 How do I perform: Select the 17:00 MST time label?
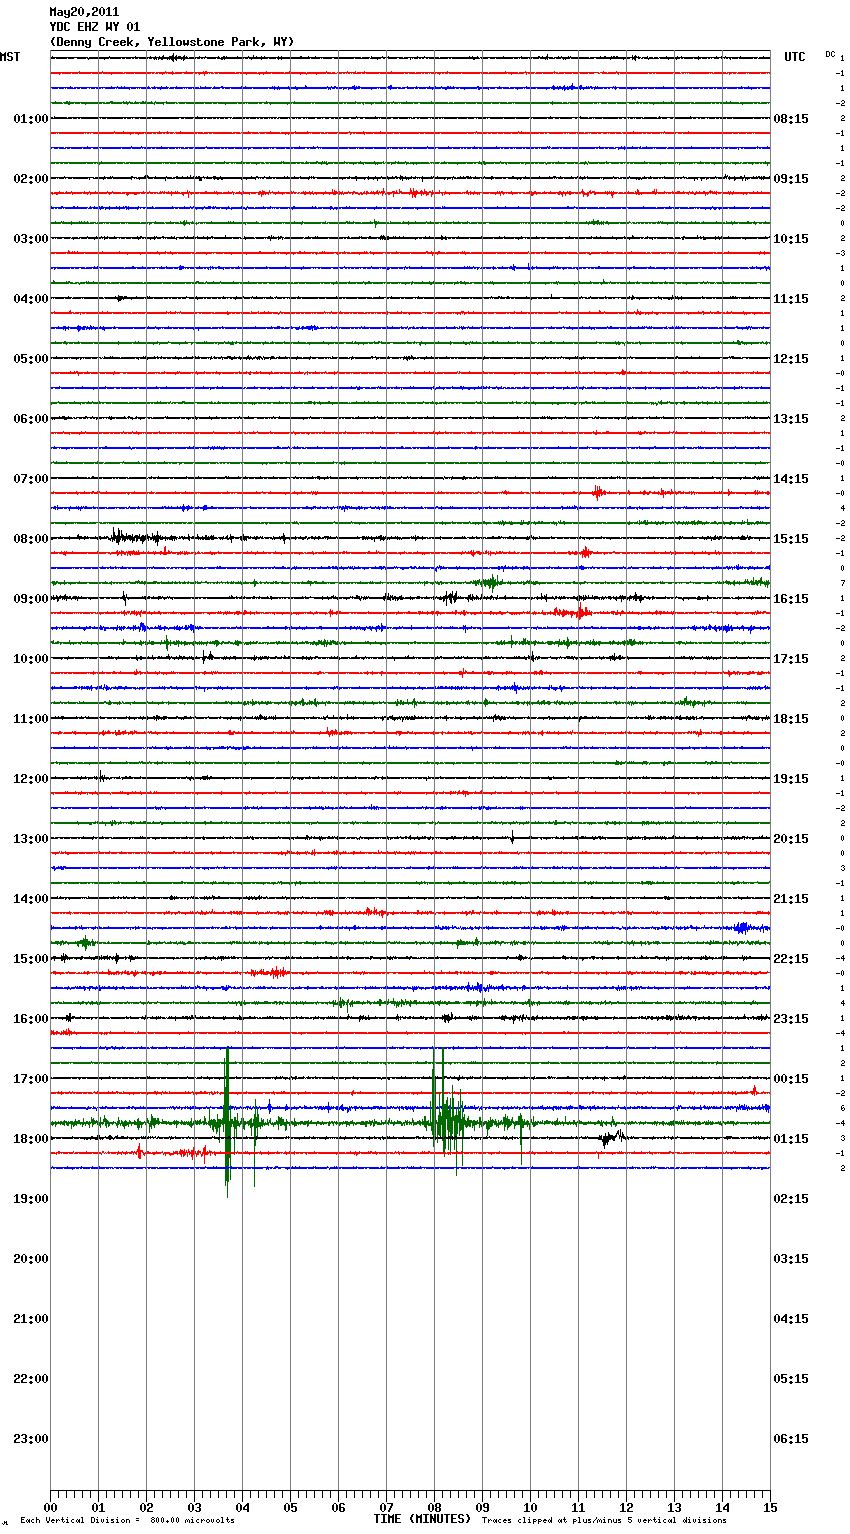[x=30, y=1079]
